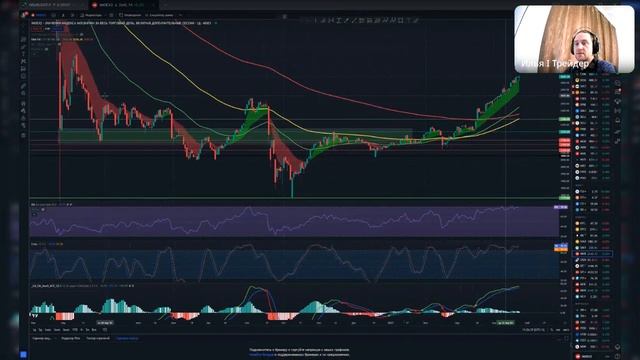This screenshot has width=640, height=360.
Task: Open the Alerts sidebar icon with red badge
Action: pyautogui.click(x=618, y=91)
